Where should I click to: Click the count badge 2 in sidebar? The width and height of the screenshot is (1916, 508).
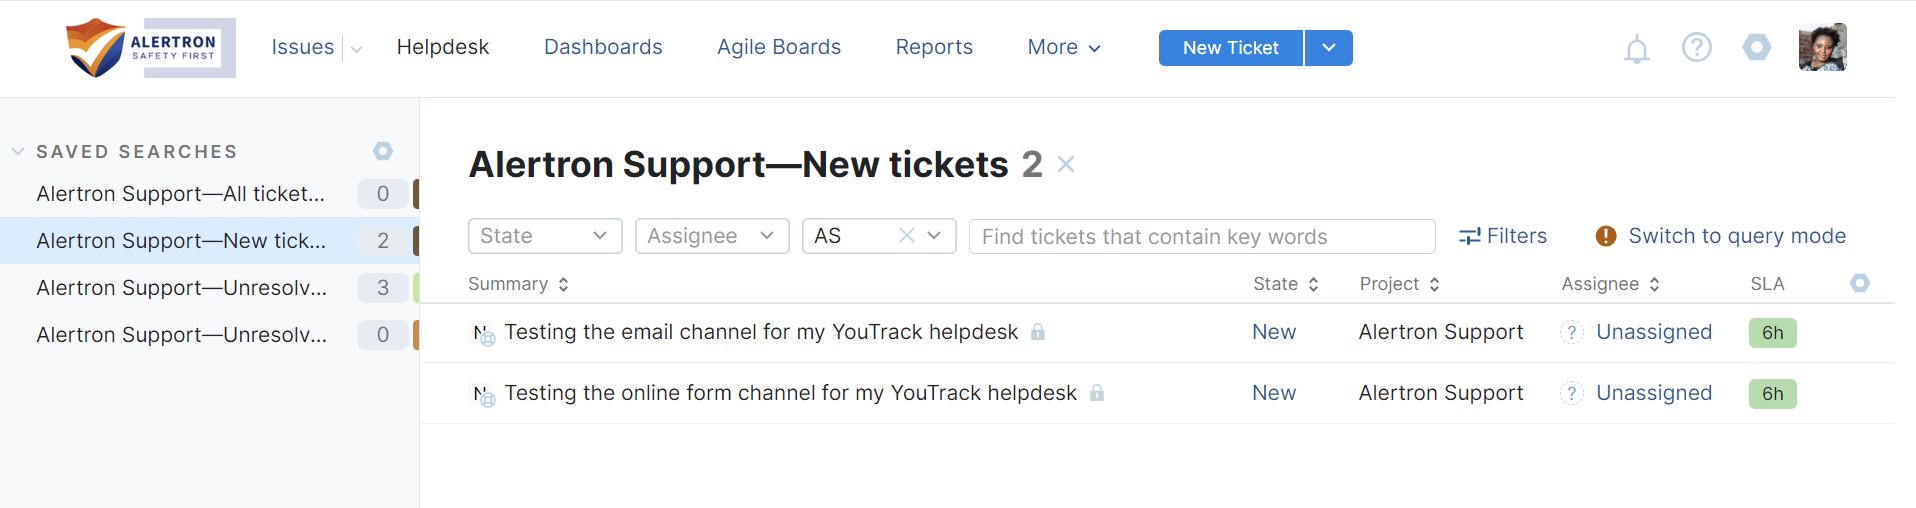coord(383,241)
